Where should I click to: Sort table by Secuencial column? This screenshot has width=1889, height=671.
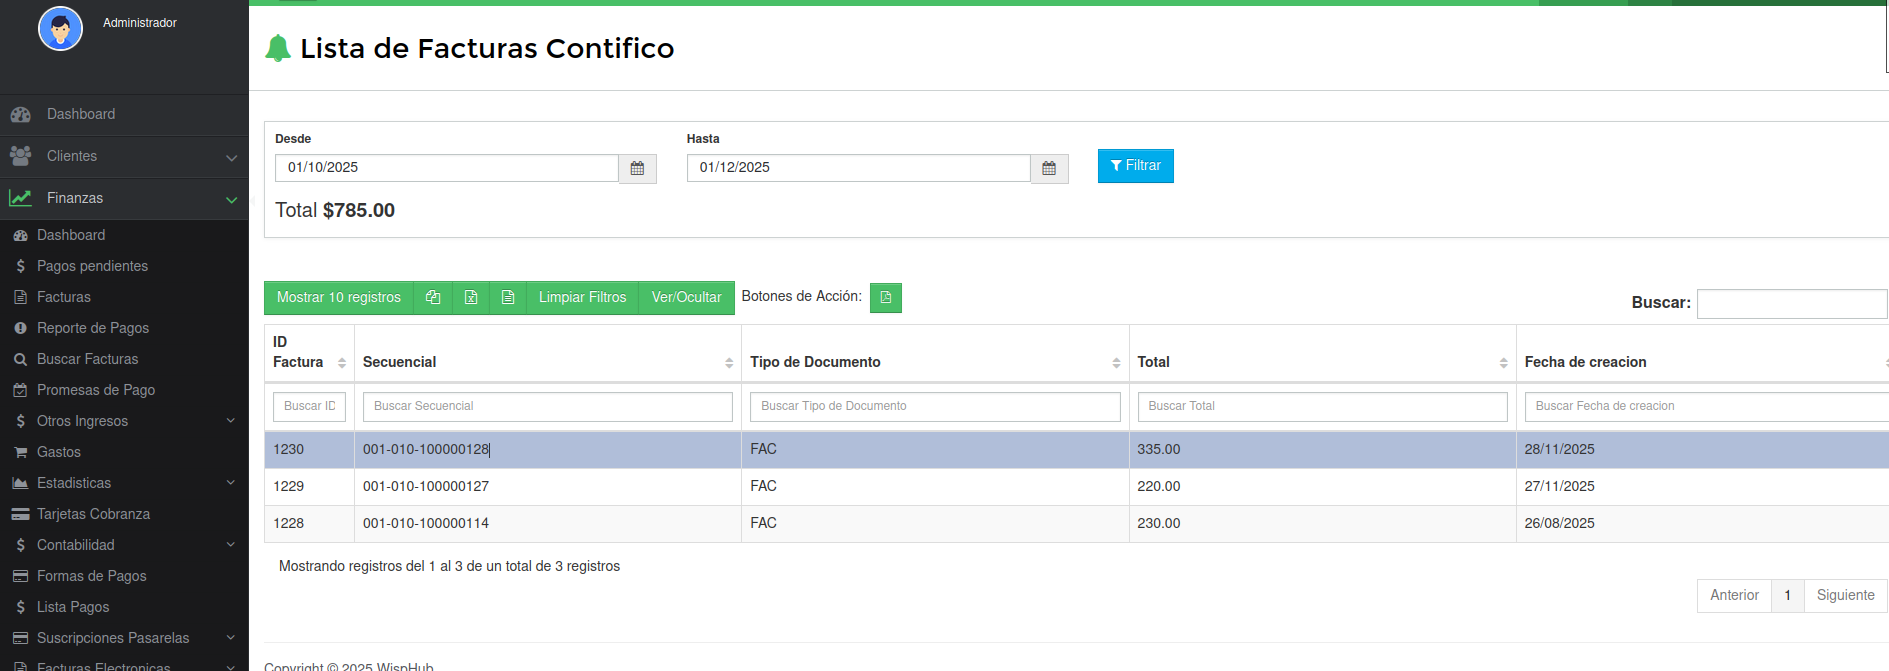[547, 362]
